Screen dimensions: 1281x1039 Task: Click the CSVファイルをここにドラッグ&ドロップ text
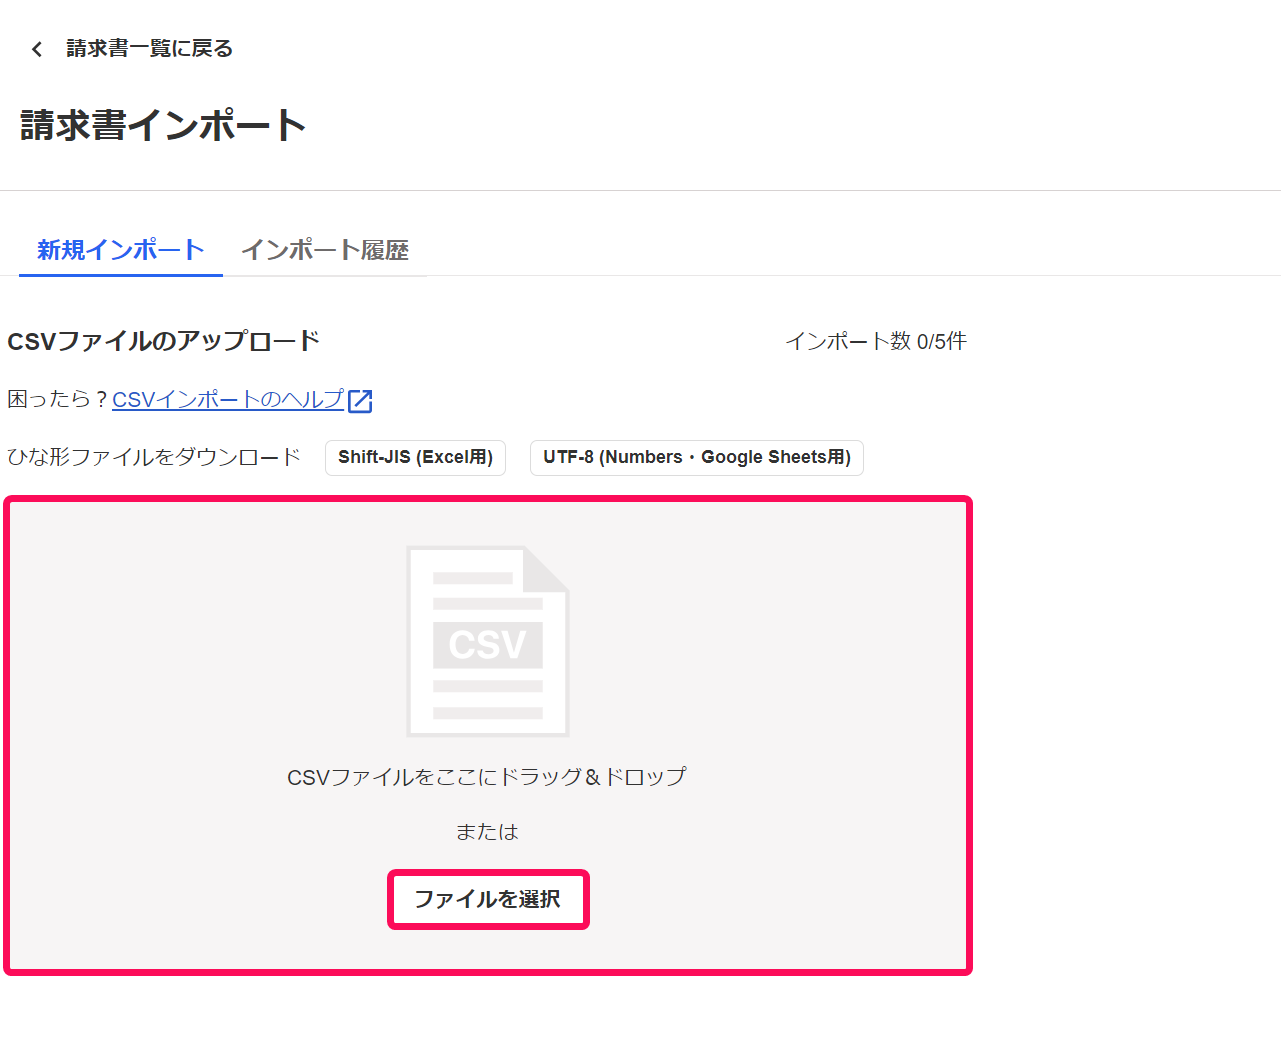pos(487,777)
